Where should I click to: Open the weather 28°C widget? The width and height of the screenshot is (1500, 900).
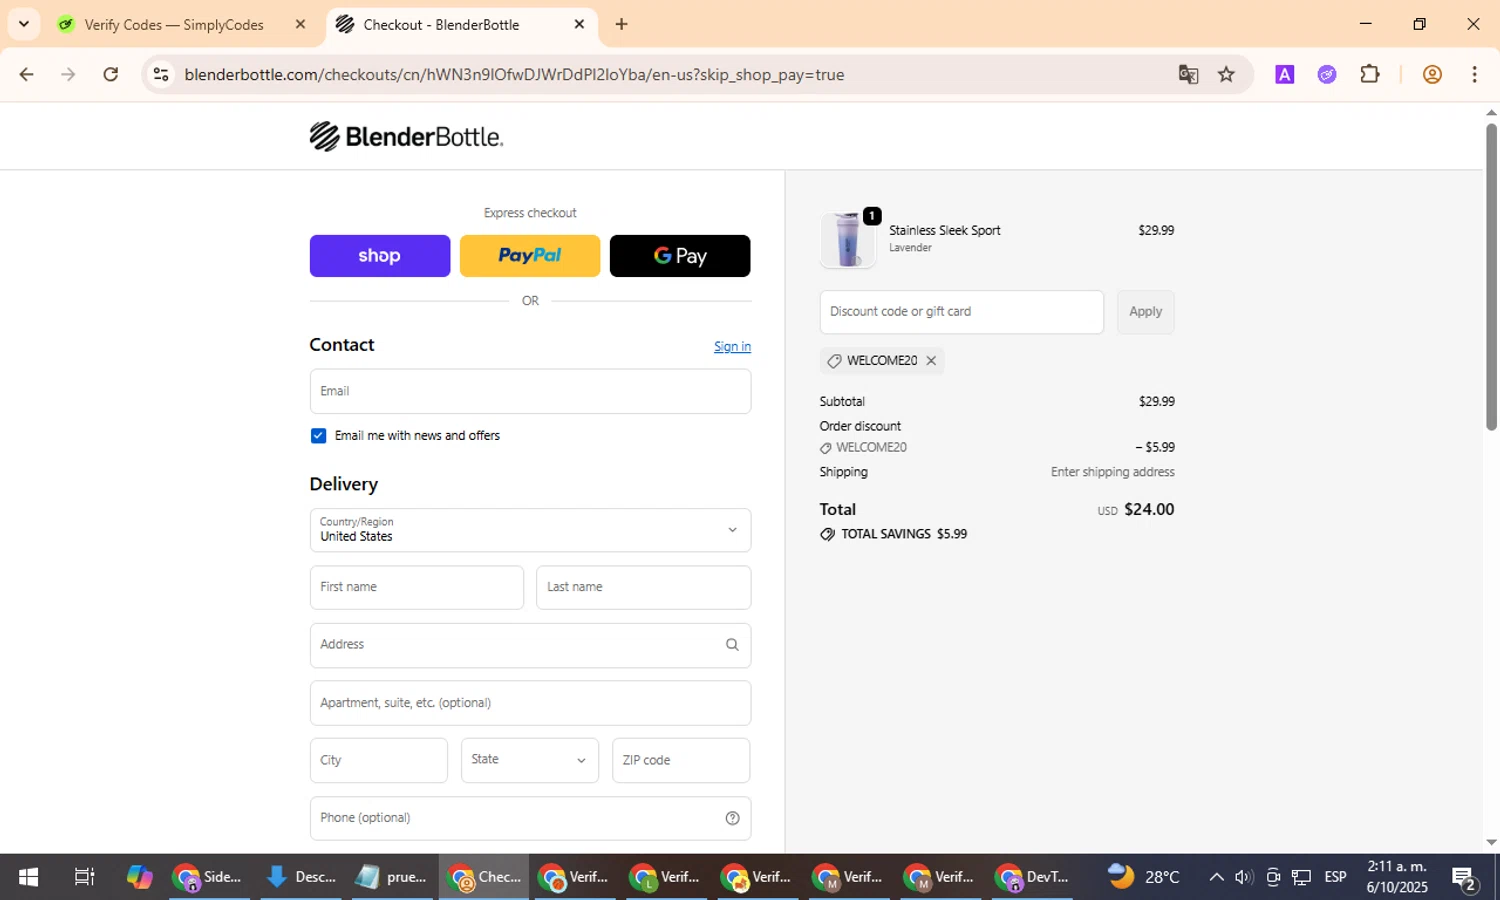pyautogui.click(x=1144, y=877)
